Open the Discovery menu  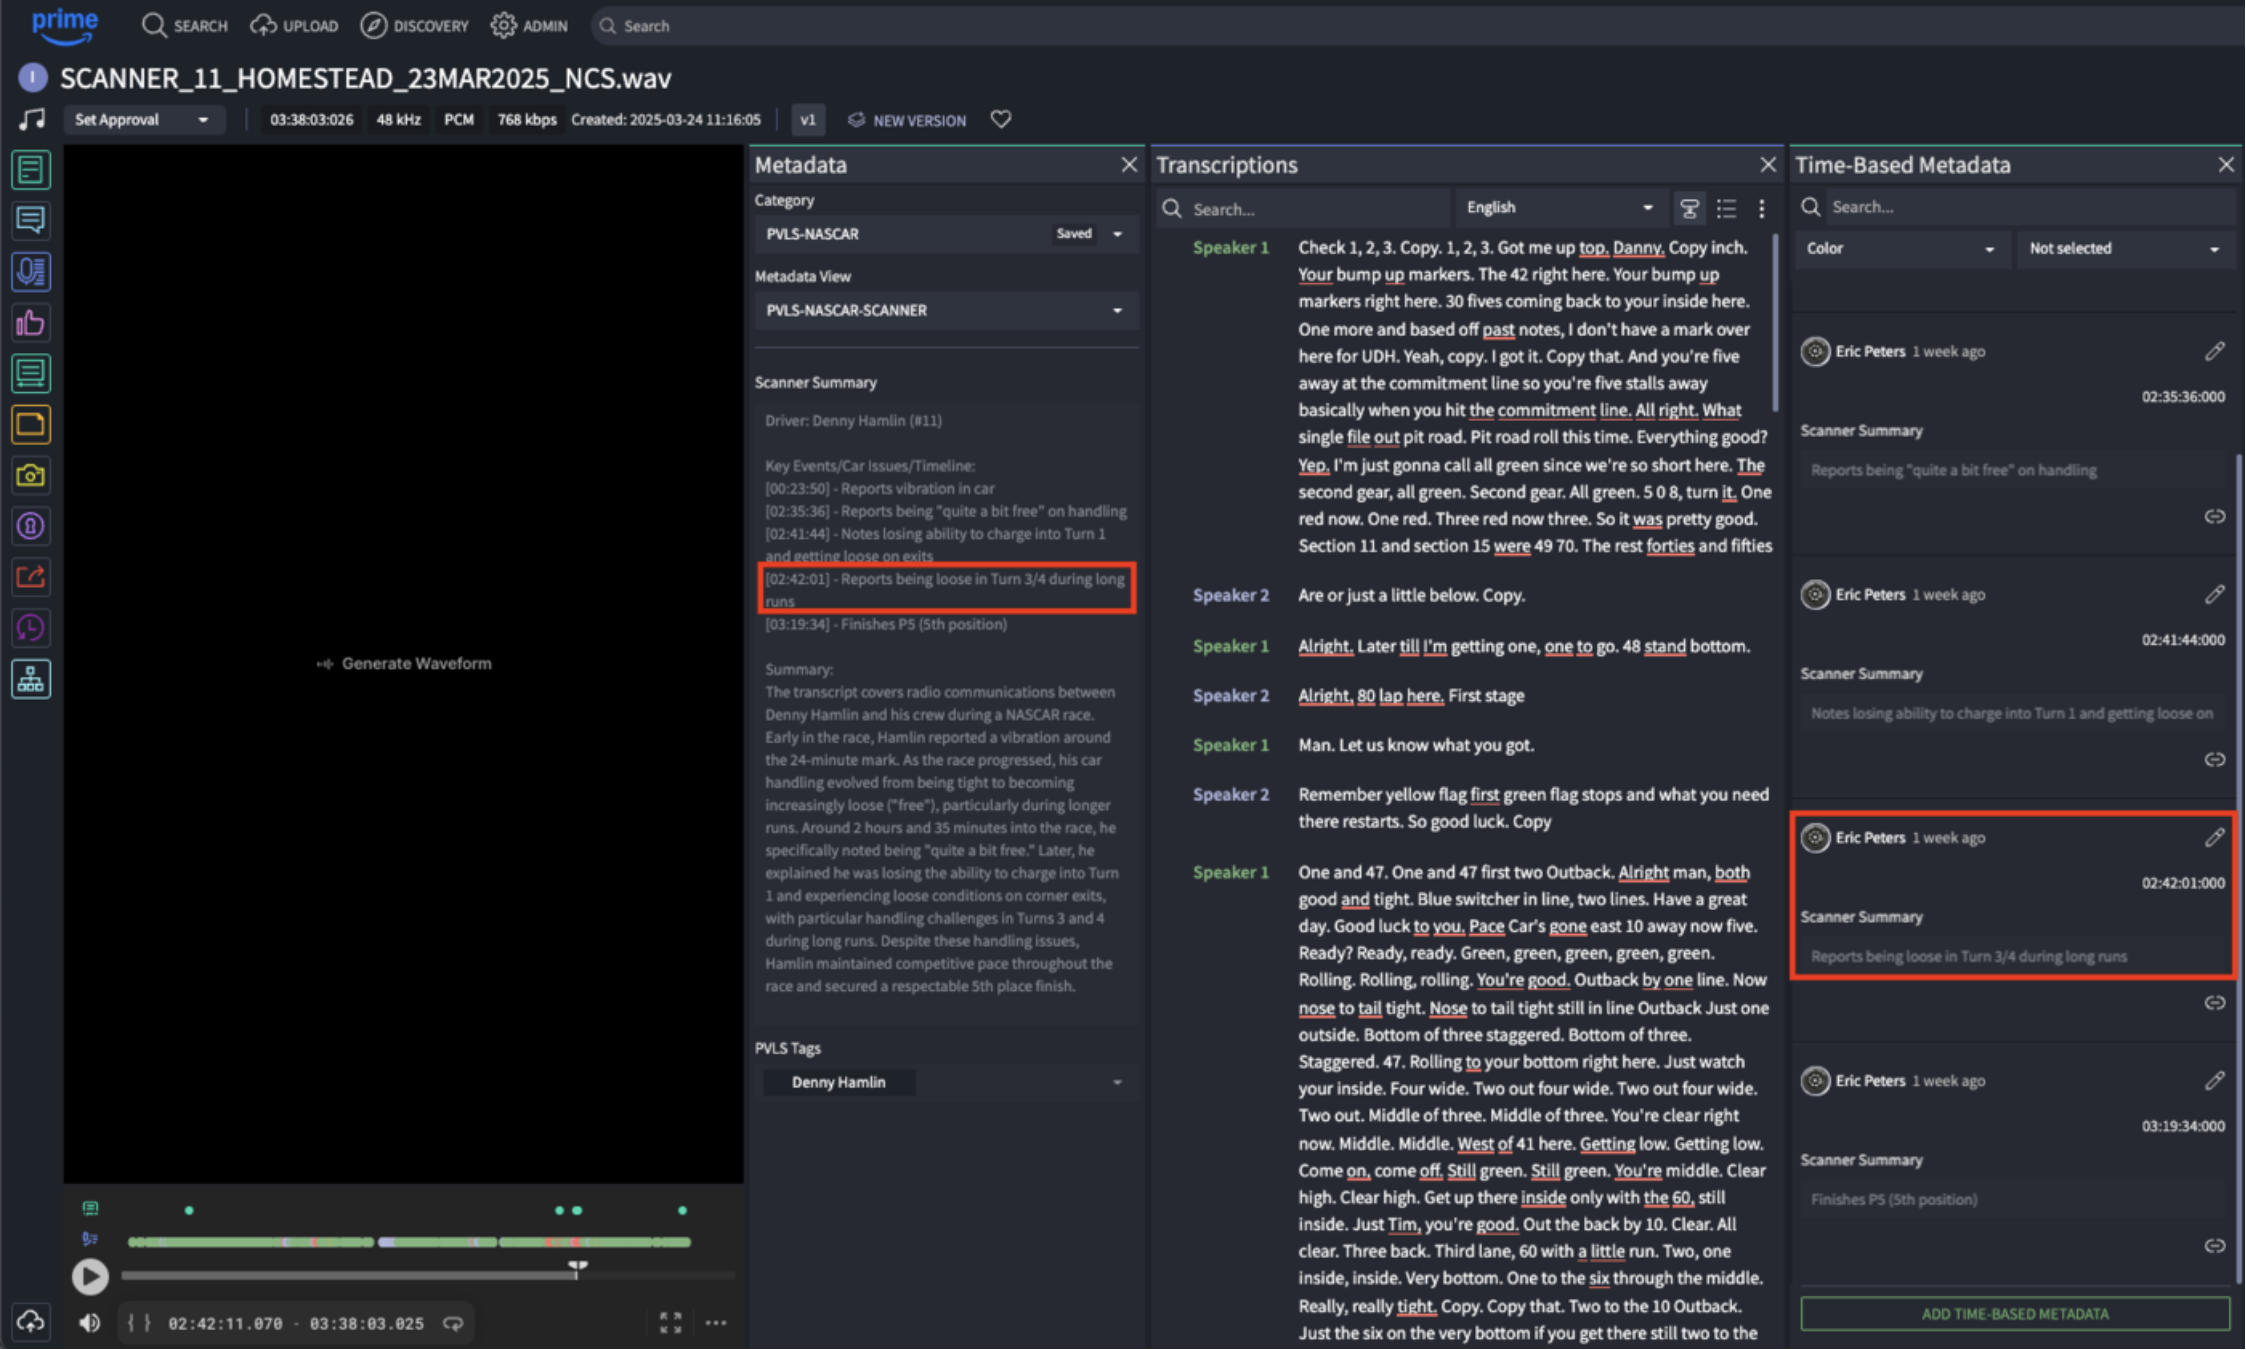click(415, 26)
